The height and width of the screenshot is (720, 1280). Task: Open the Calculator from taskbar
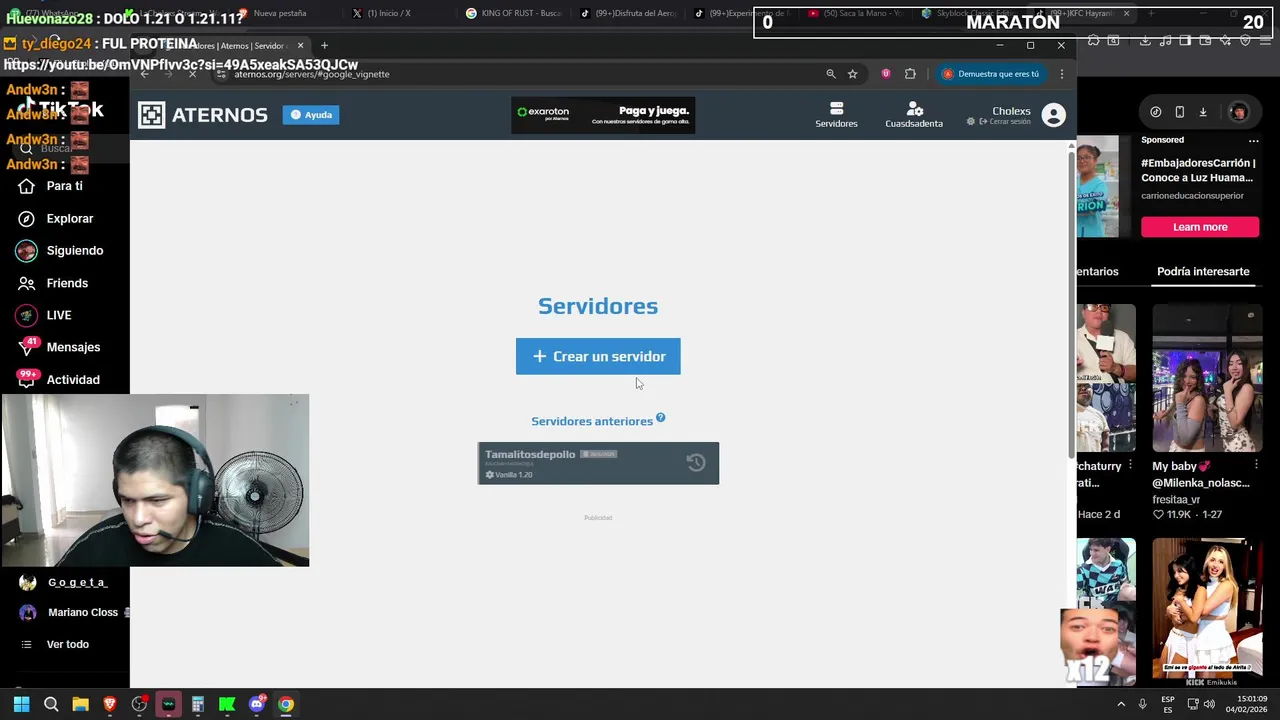[198, 704]
